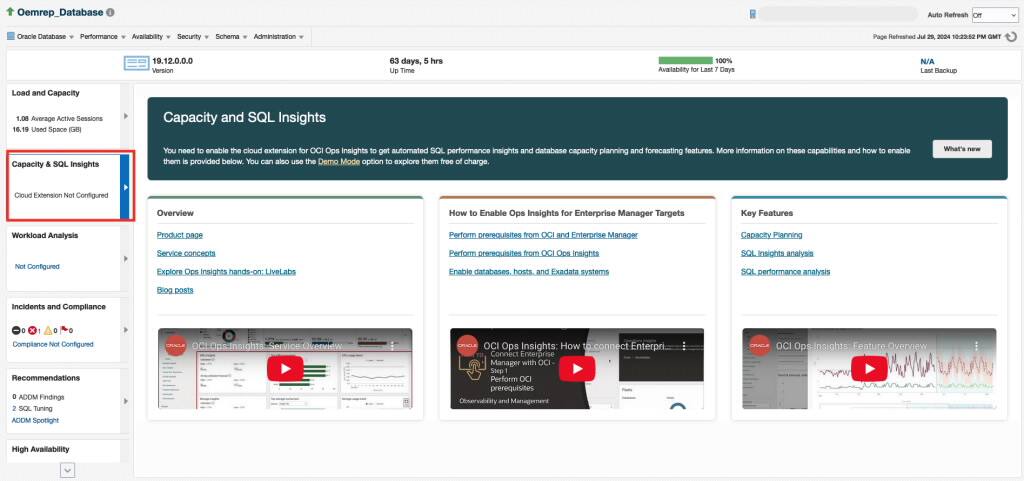
Task: Click the Oemrep_Database title
Action: click(60, 12)
